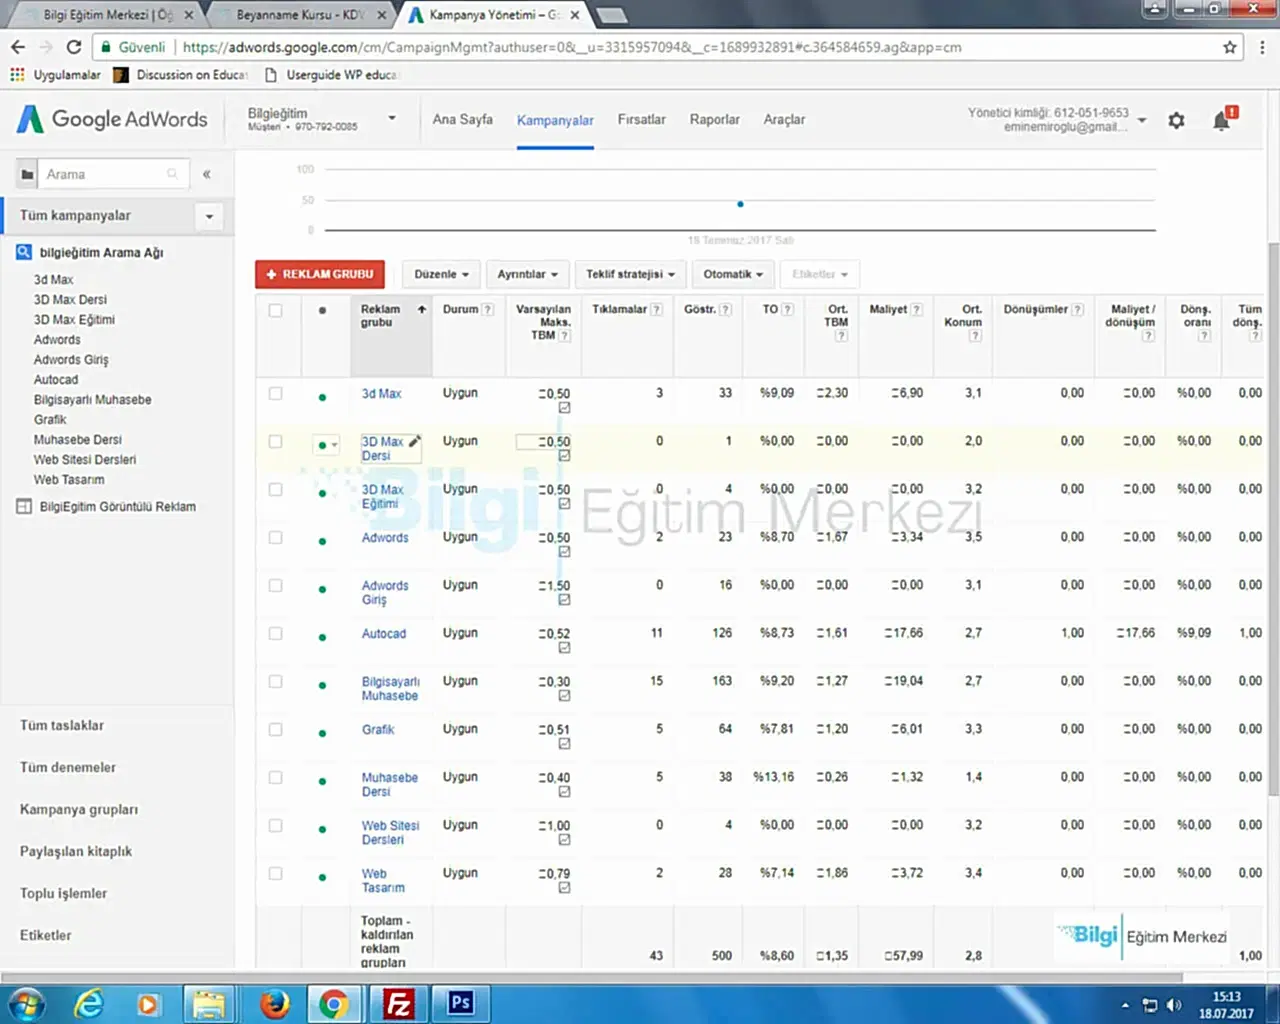Switch to the Raporlar tab
This screenshot has width=1280, height=1024.
click(714, 119)
